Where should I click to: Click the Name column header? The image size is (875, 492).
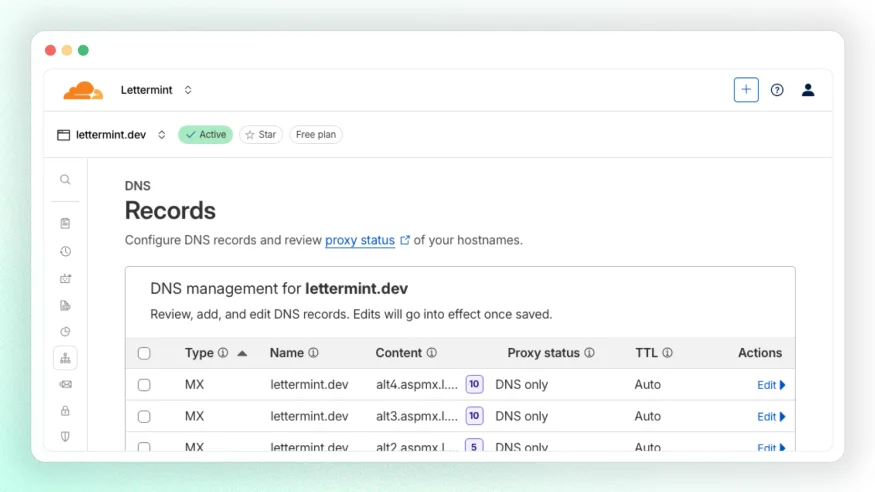tap(287, 353)
